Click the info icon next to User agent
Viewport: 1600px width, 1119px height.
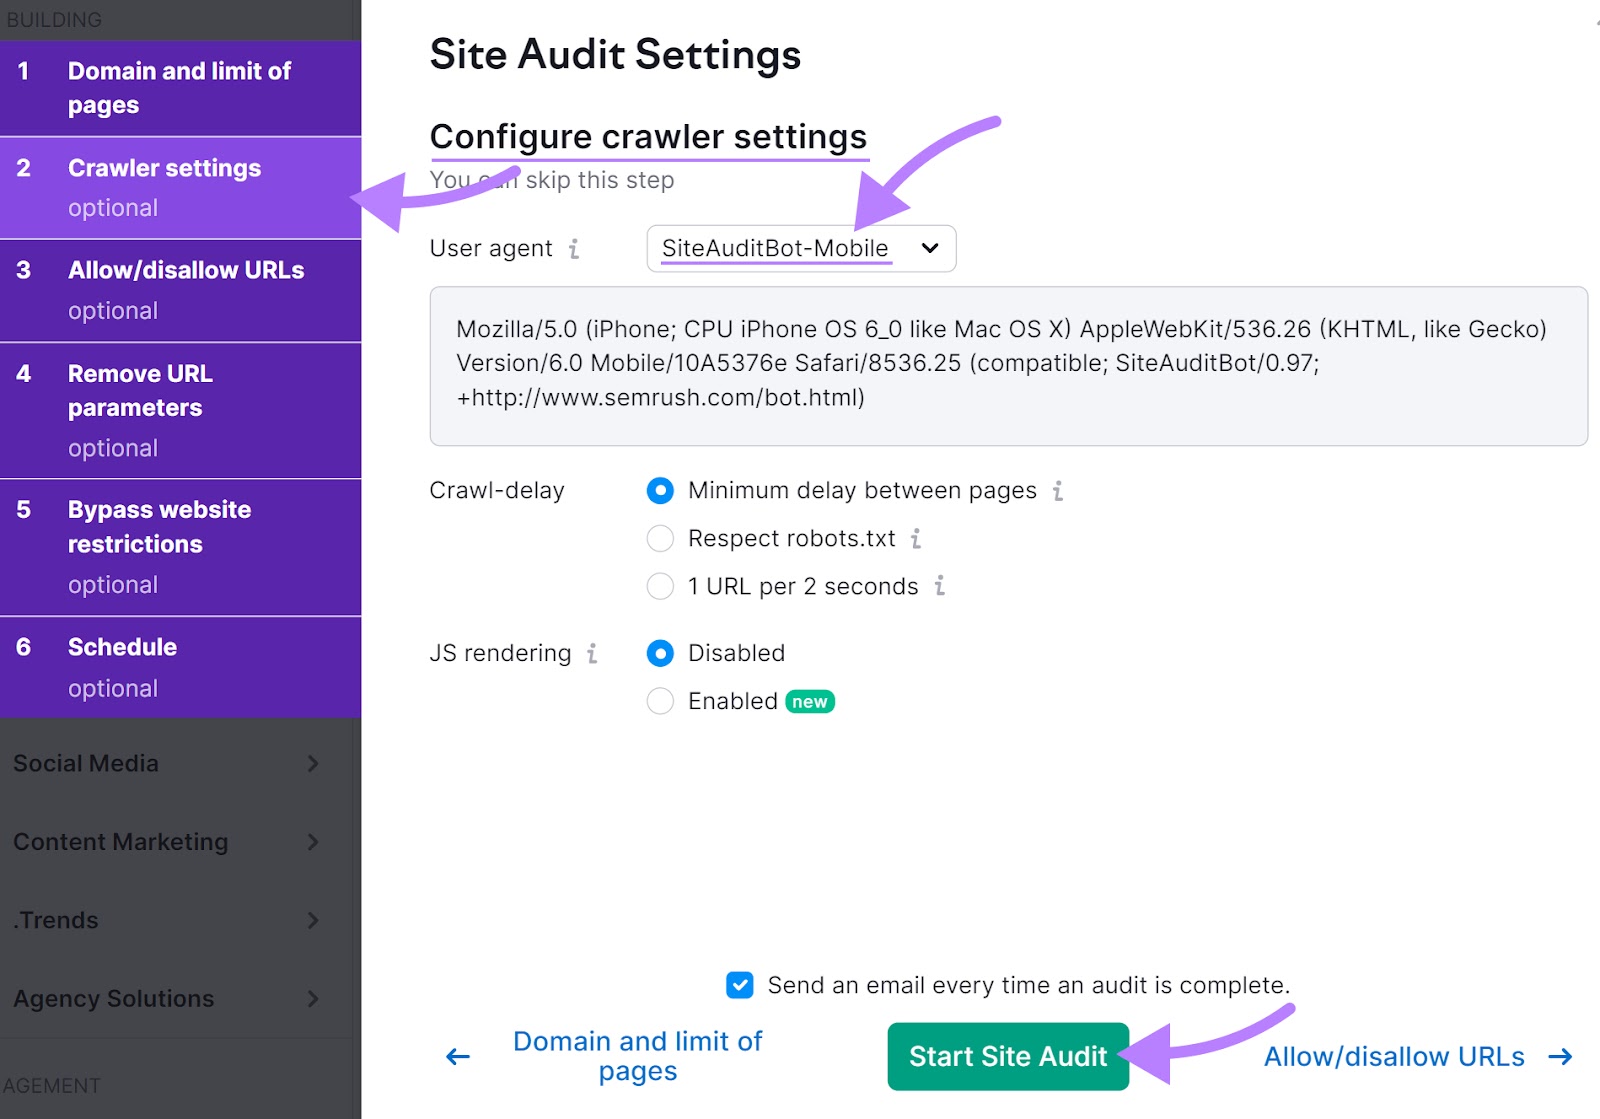click(575, 249)
